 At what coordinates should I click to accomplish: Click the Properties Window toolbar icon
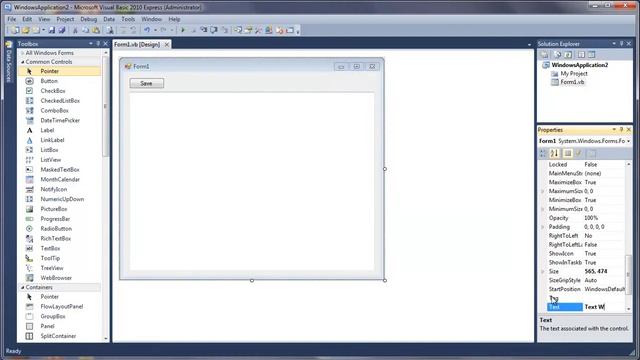coord(248,30)
